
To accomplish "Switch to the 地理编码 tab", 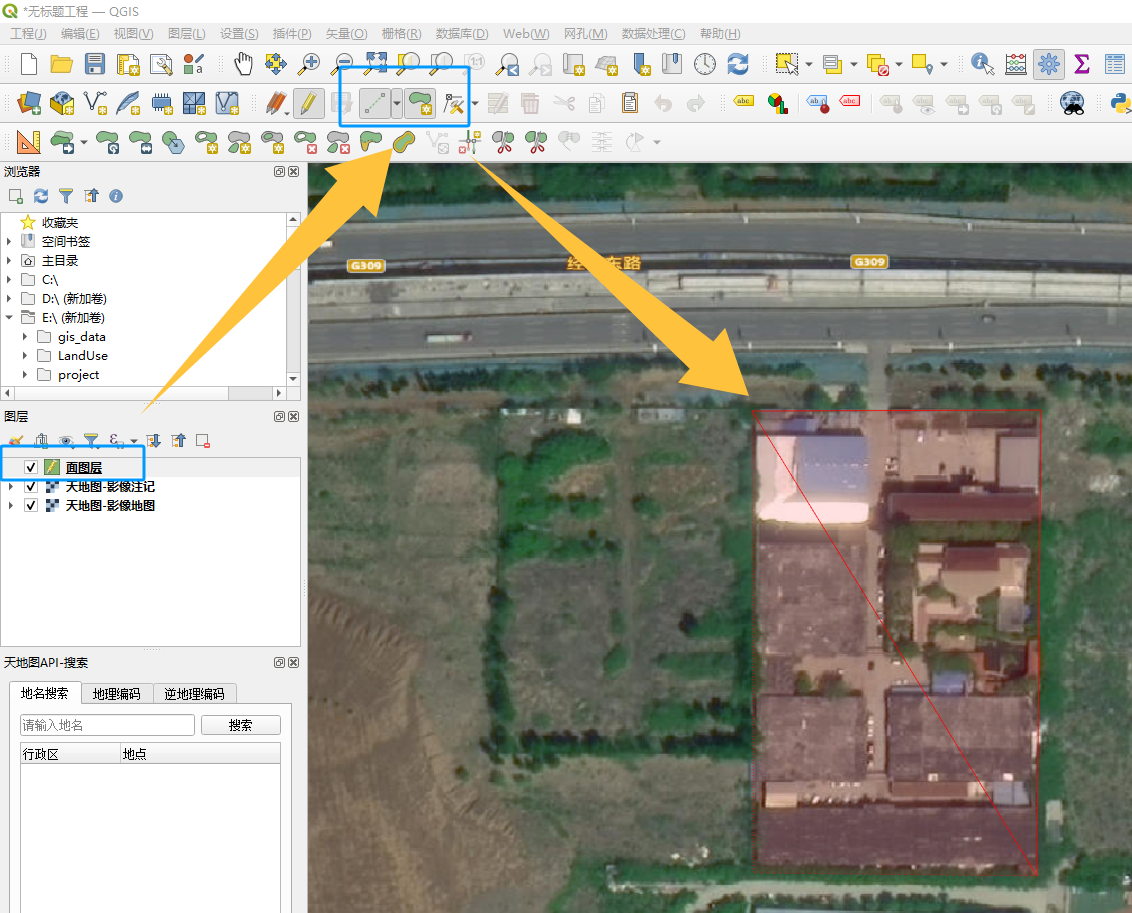I will pos(116,694).
